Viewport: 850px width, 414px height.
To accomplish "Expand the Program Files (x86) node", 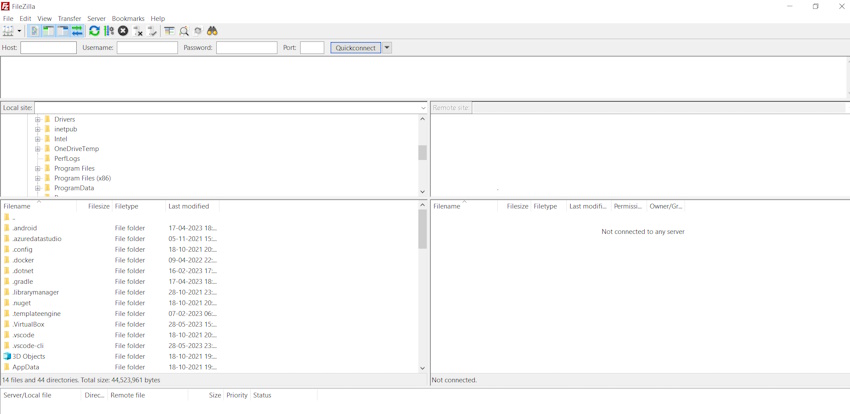I will 38,178.
